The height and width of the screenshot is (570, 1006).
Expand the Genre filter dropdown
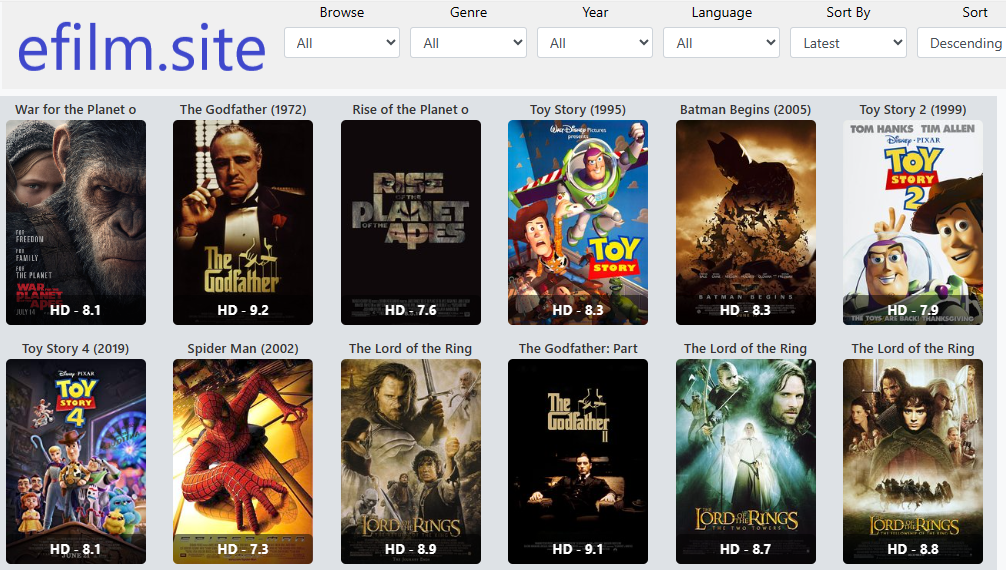(468, 43)
